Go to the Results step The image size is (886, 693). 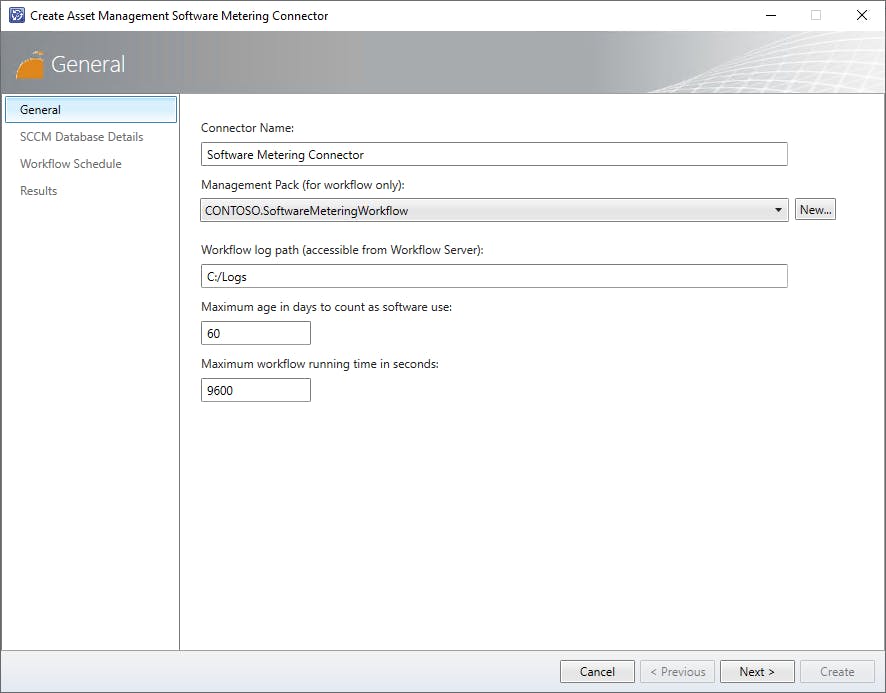point(39,191)
